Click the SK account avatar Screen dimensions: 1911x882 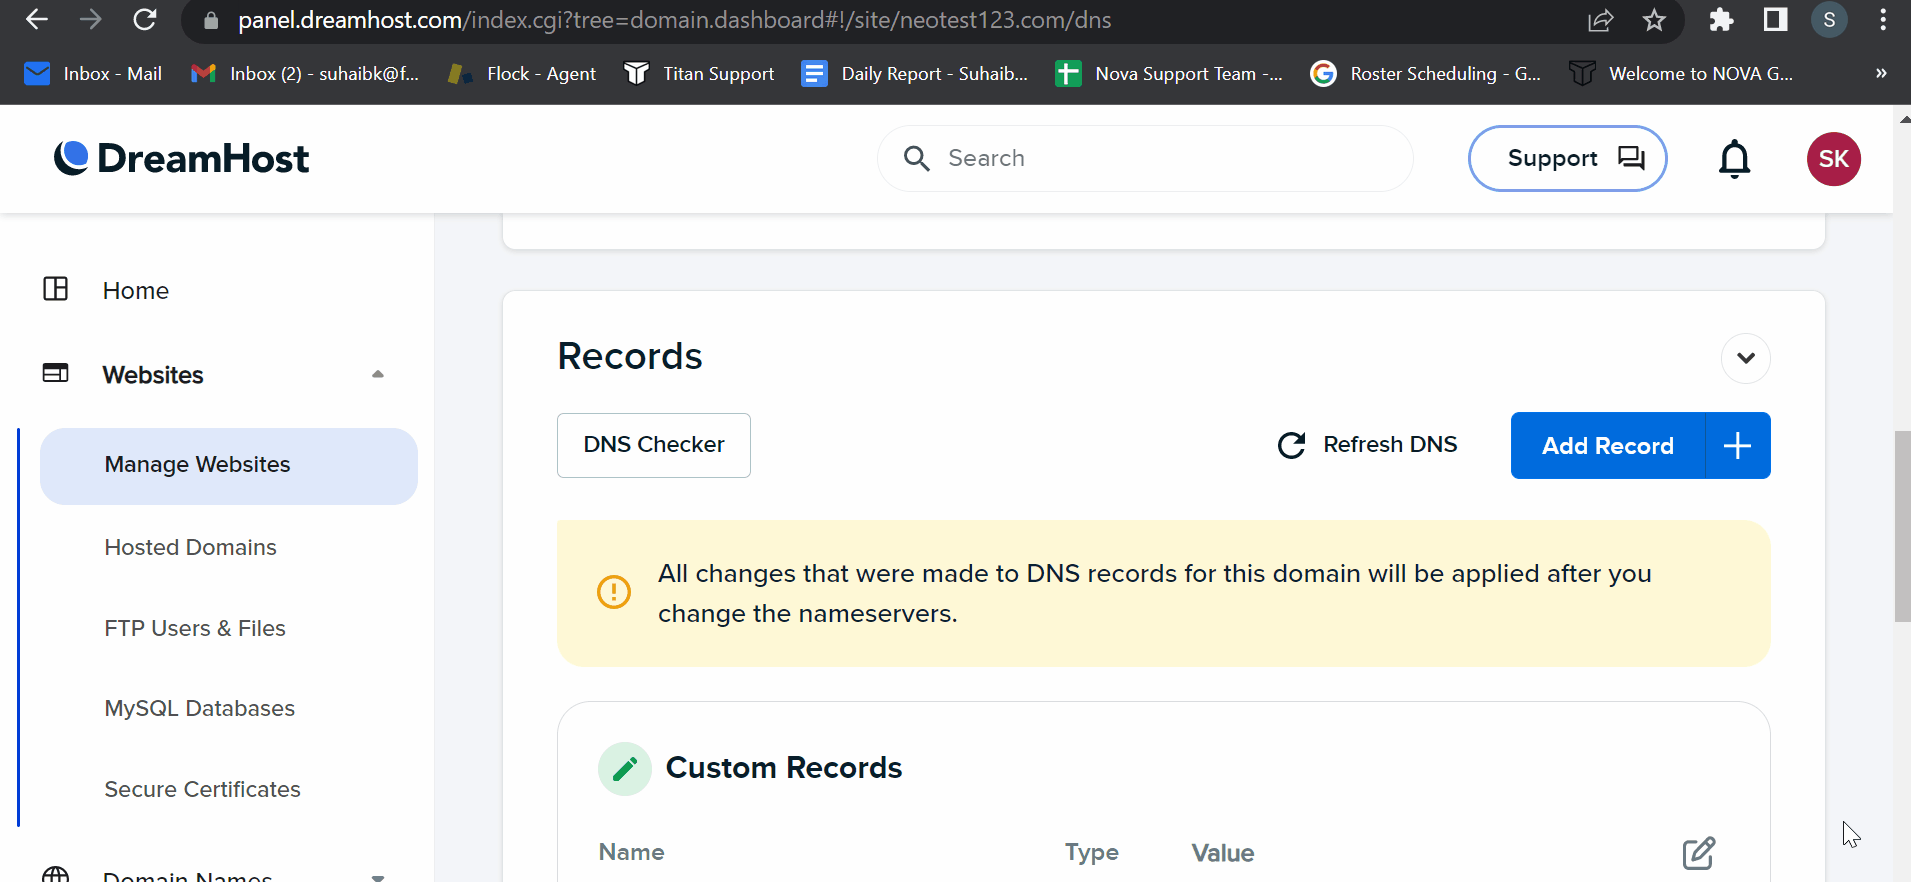pos(1833,159)
